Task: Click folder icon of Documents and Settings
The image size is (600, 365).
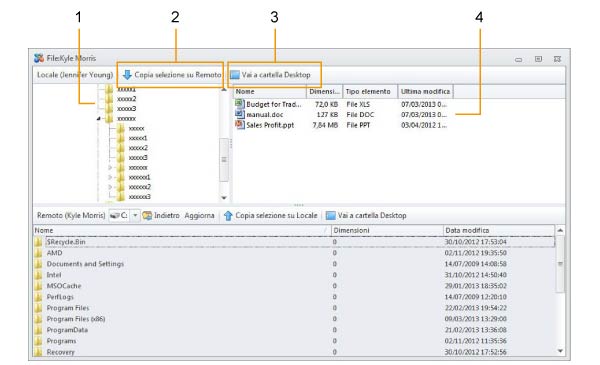Action: 38,264
